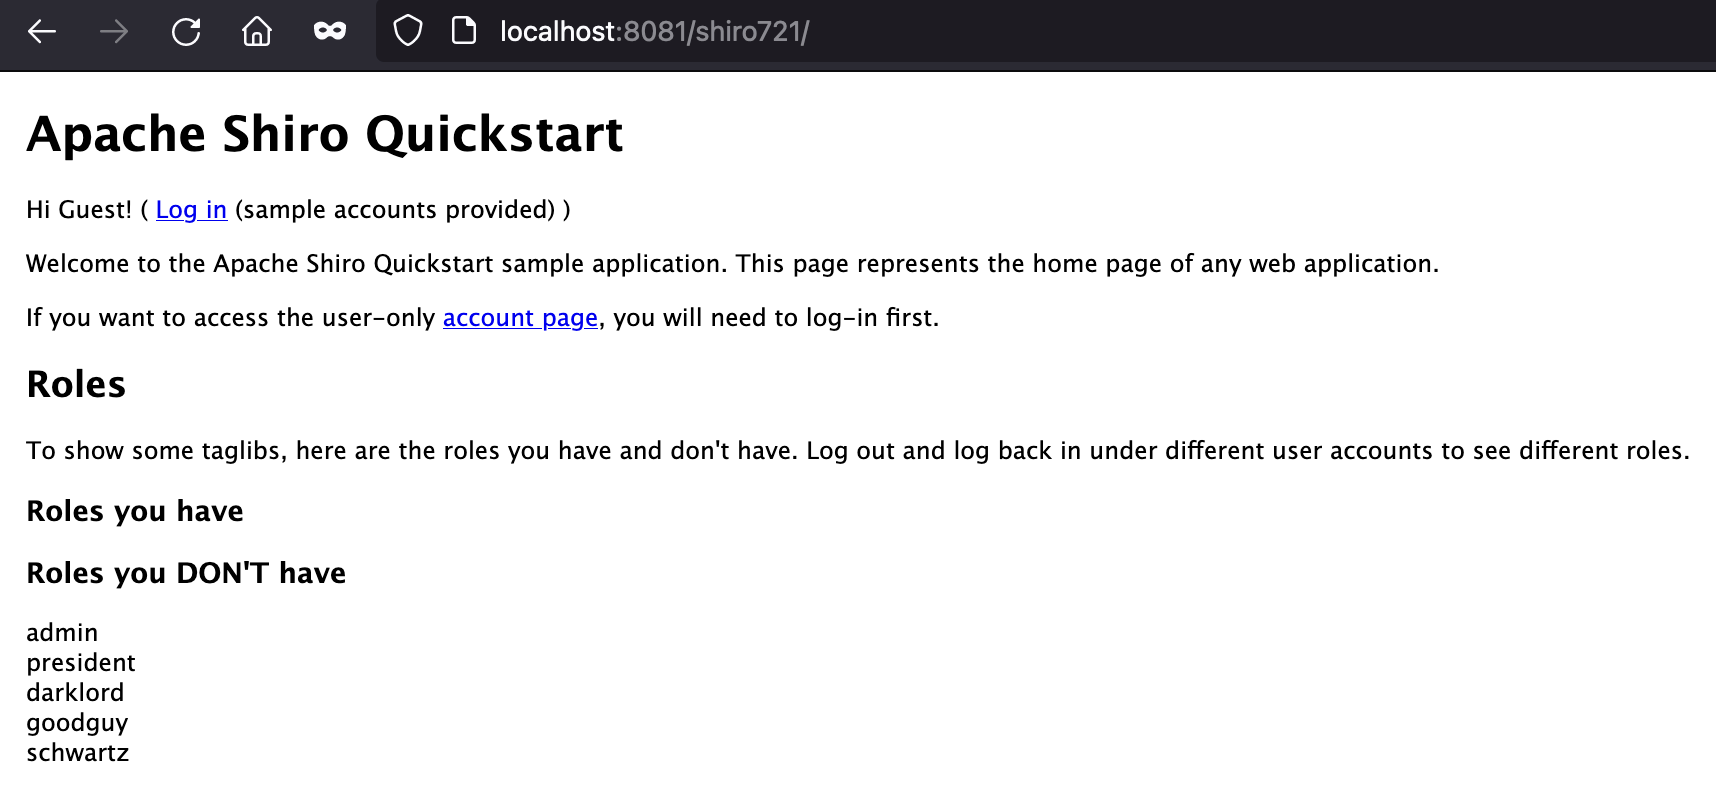Reload the page with the refresh icon
Screen dimensions: 1716x792
[x=186, y=32]
